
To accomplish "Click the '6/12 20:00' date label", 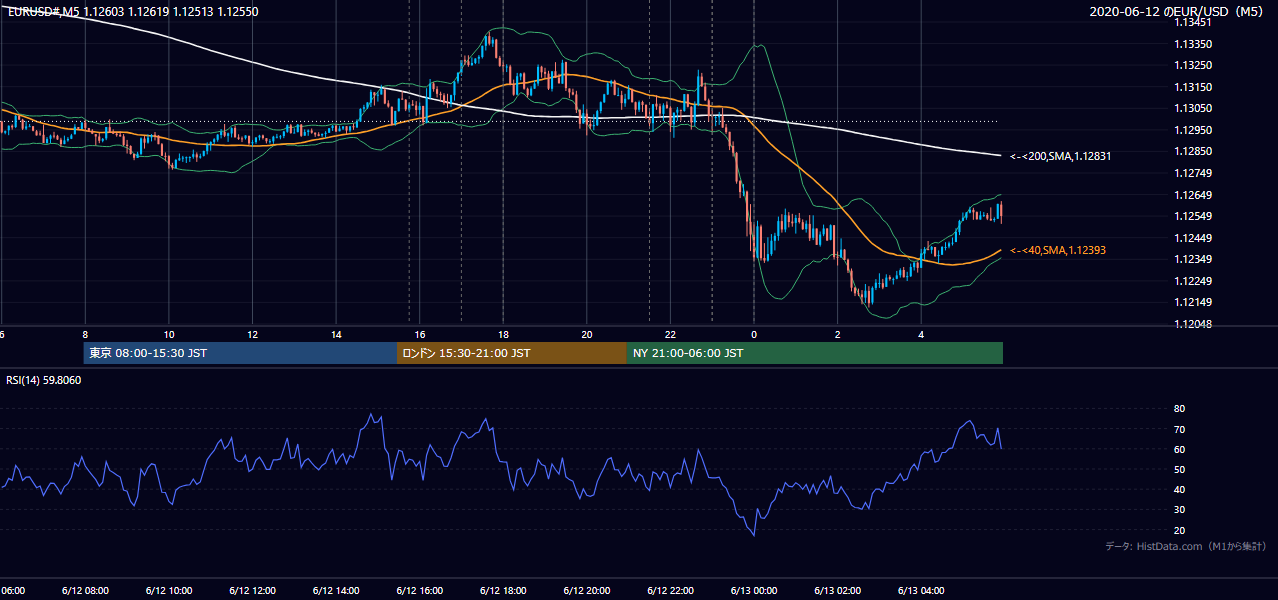I will pos(586,590).
